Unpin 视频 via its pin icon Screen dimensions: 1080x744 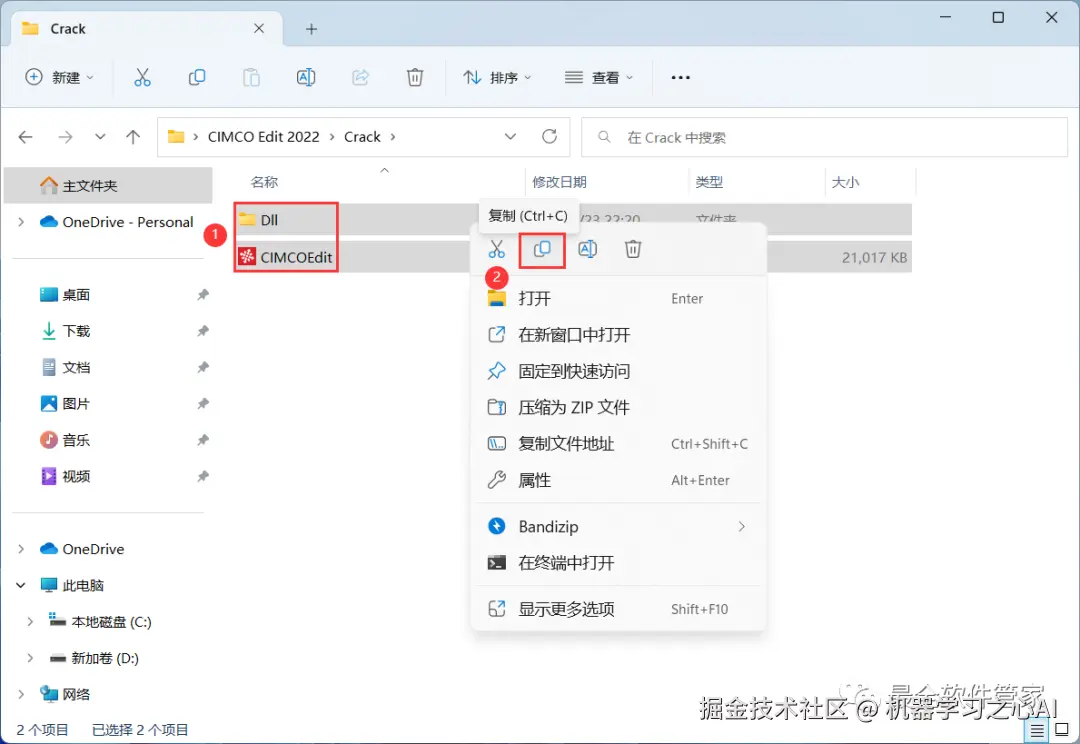(x=202, y=476)
